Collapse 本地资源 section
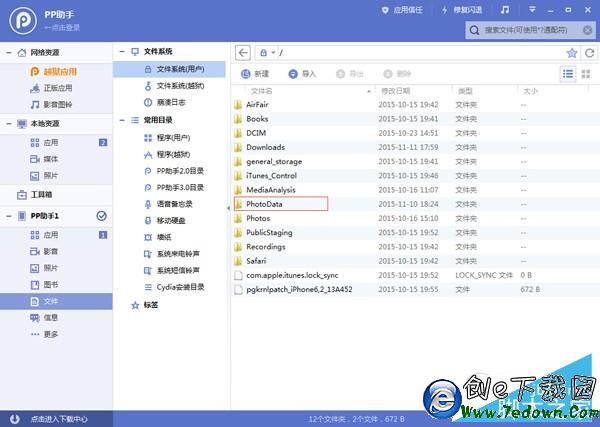Image resolution: width=600 pixels, height=427 pixels. [x=8, y=124]
